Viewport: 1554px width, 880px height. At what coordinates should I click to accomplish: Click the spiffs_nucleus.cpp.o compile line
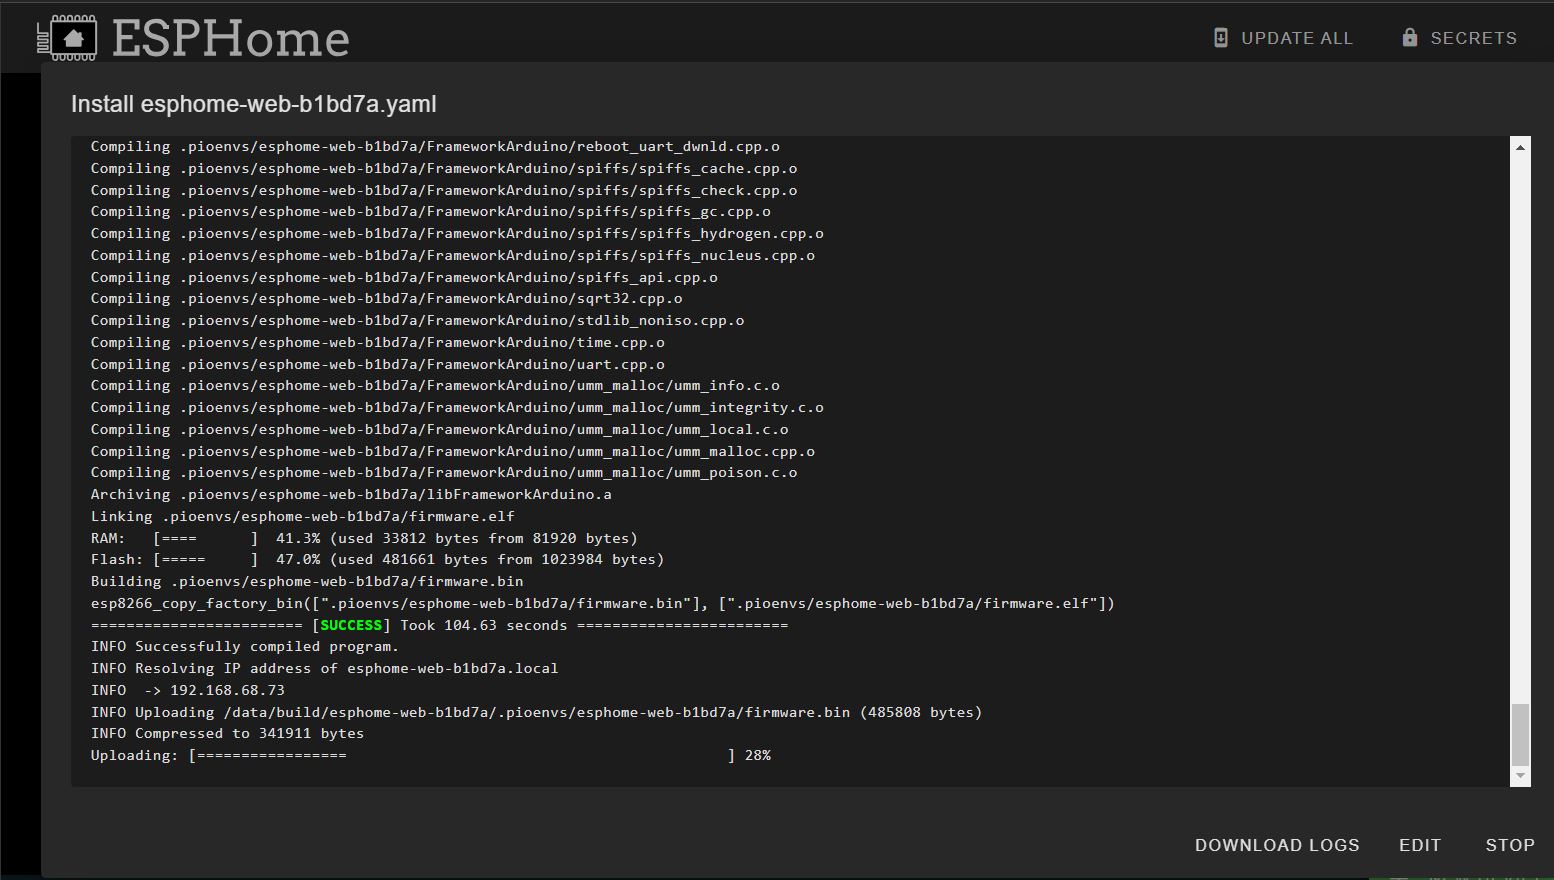tap(453, 256)
